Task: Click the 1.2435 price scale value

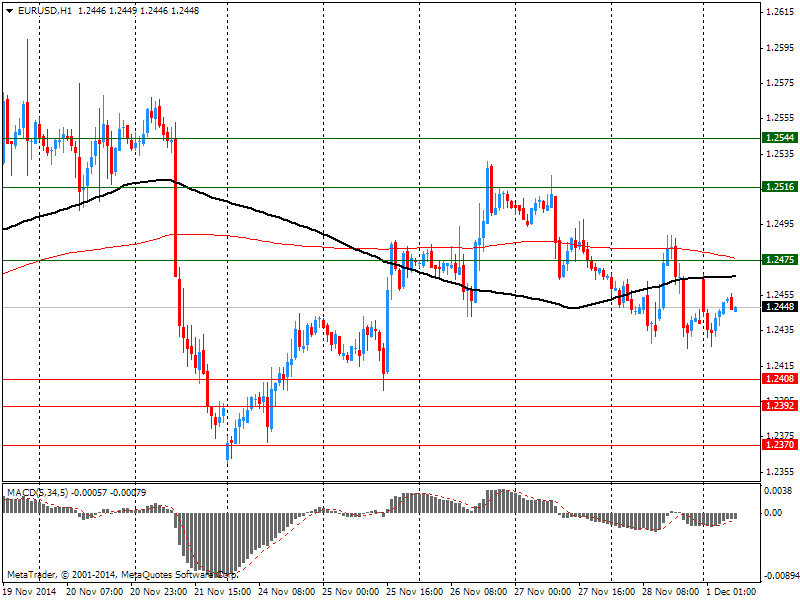Action: coord(780,330)
